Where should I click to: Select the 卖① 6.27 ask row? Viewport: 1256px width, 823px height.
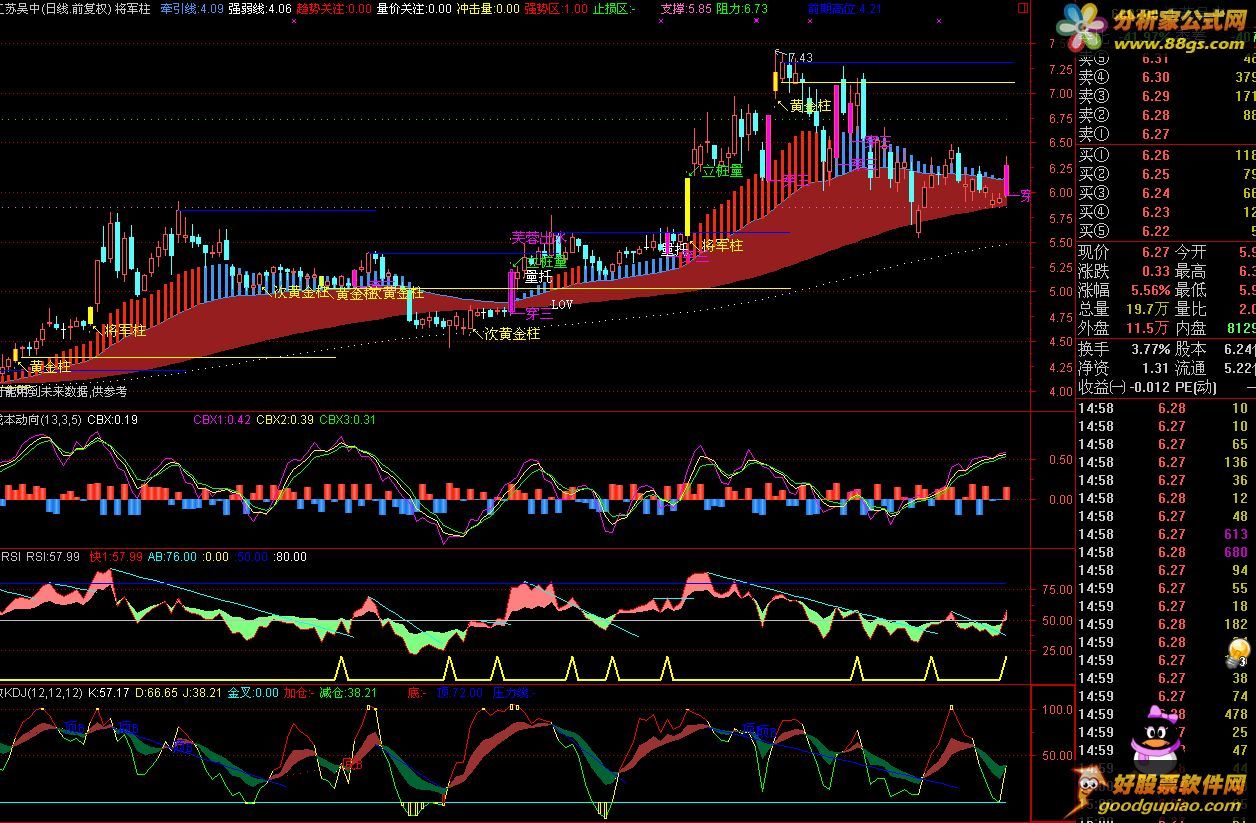click(1166, 135)
